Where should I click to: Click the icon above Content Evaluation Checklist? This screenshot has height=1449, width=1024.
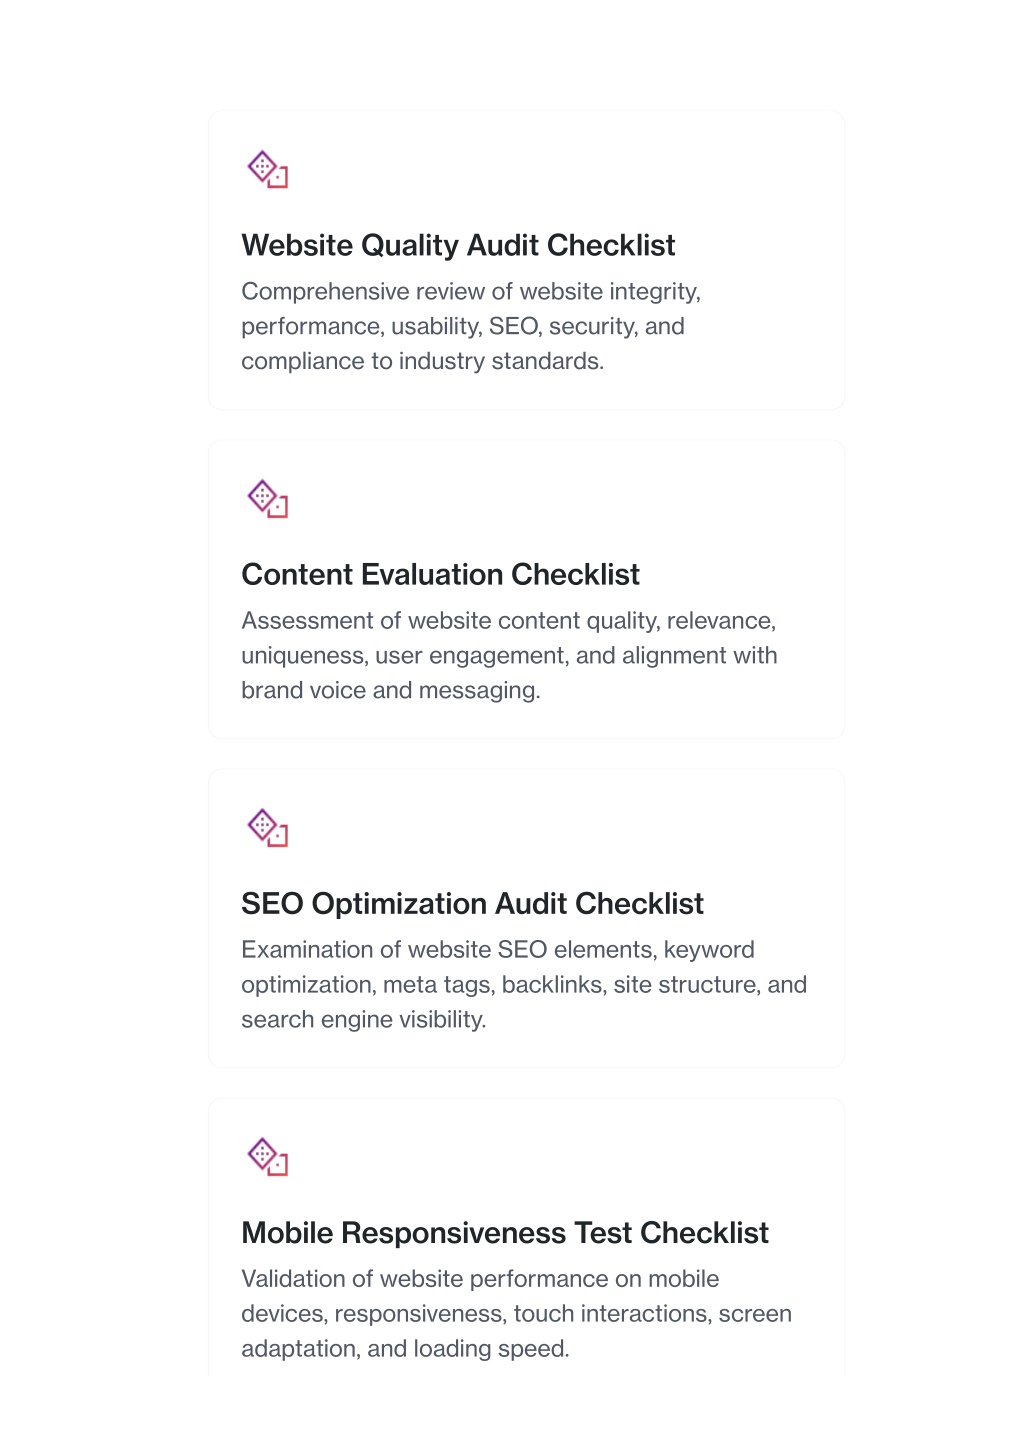268,499
